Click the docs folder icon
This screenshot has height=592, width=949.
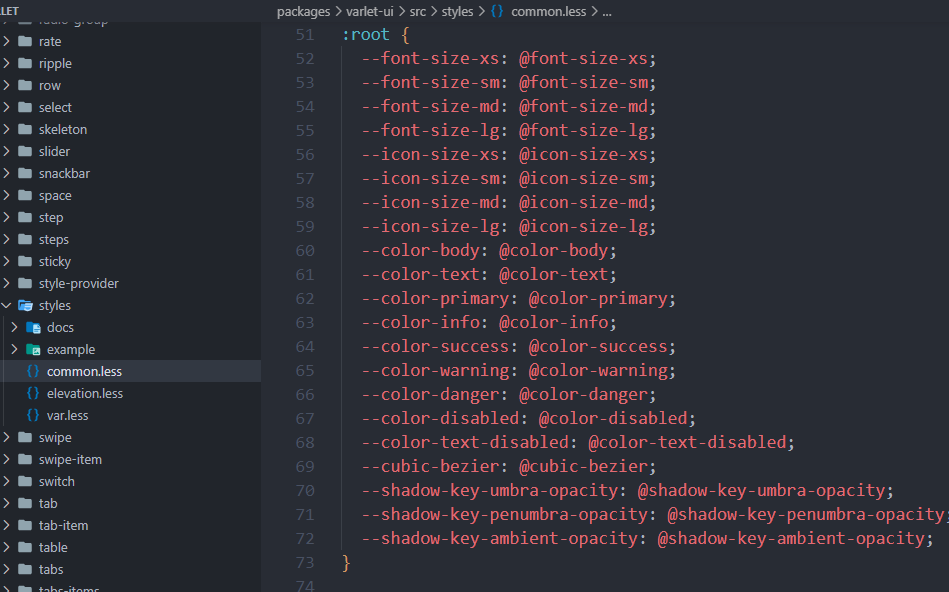33,327
